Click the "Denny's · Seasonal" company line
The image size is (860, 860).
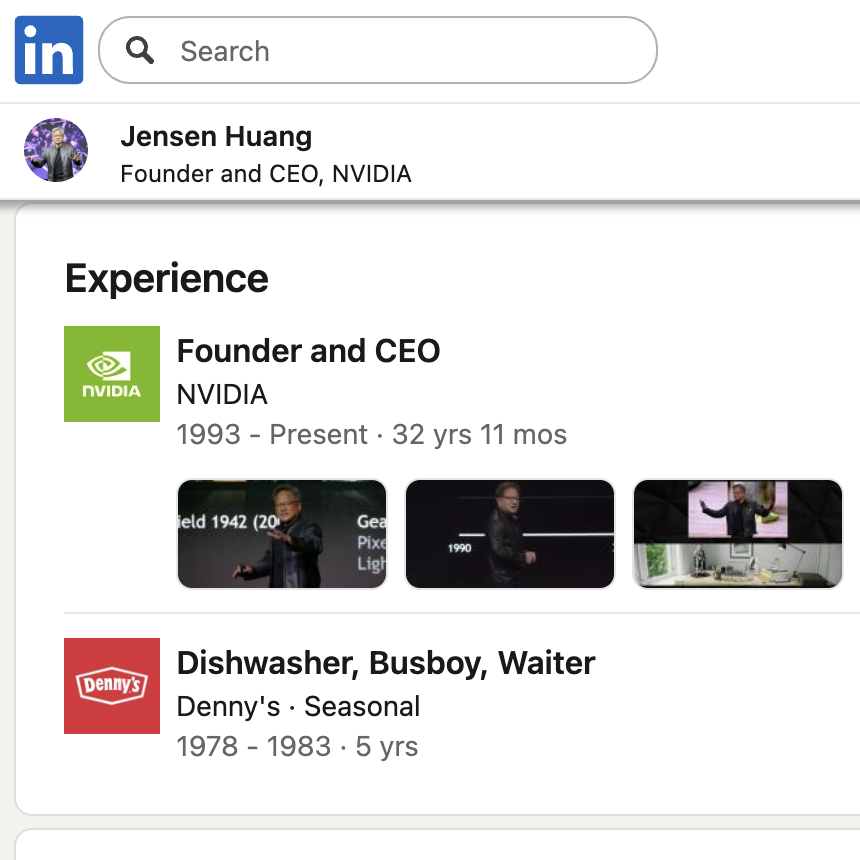298,706
